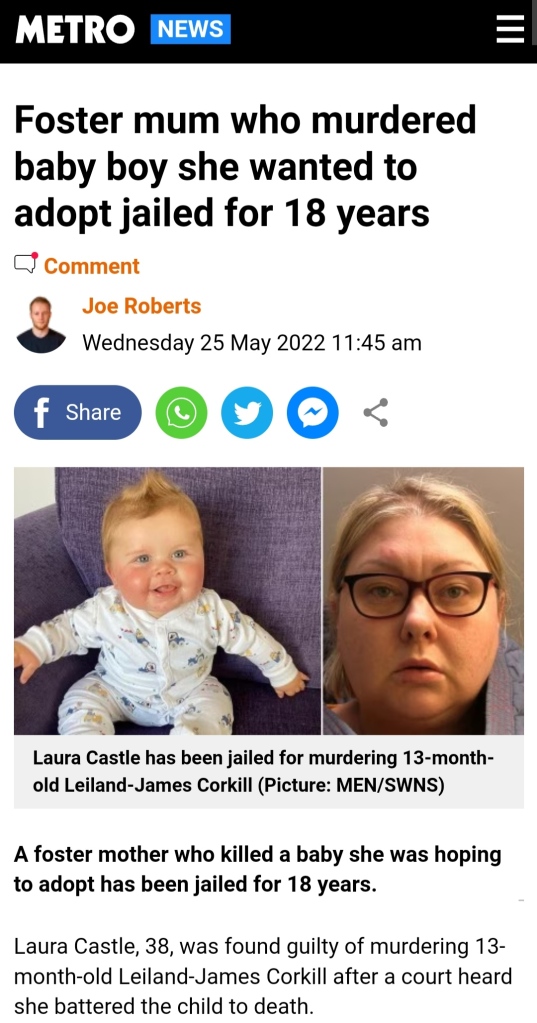Send the article through Messenger

point(313,412)
